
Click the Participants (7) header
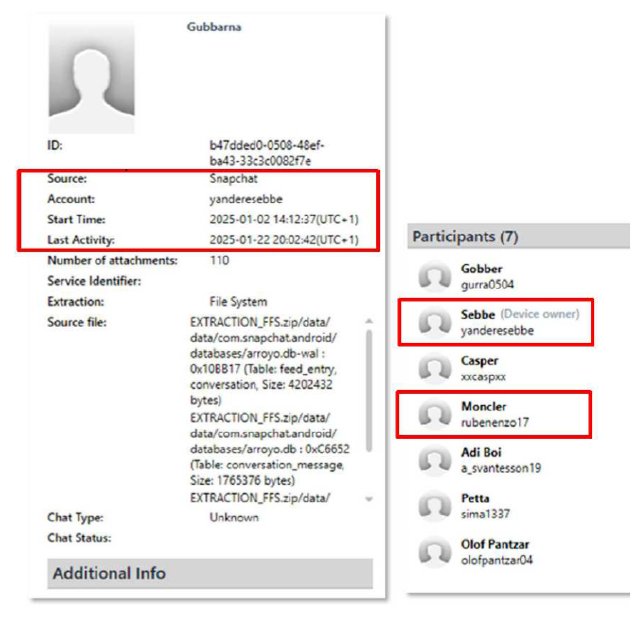(x=462, y=237)
